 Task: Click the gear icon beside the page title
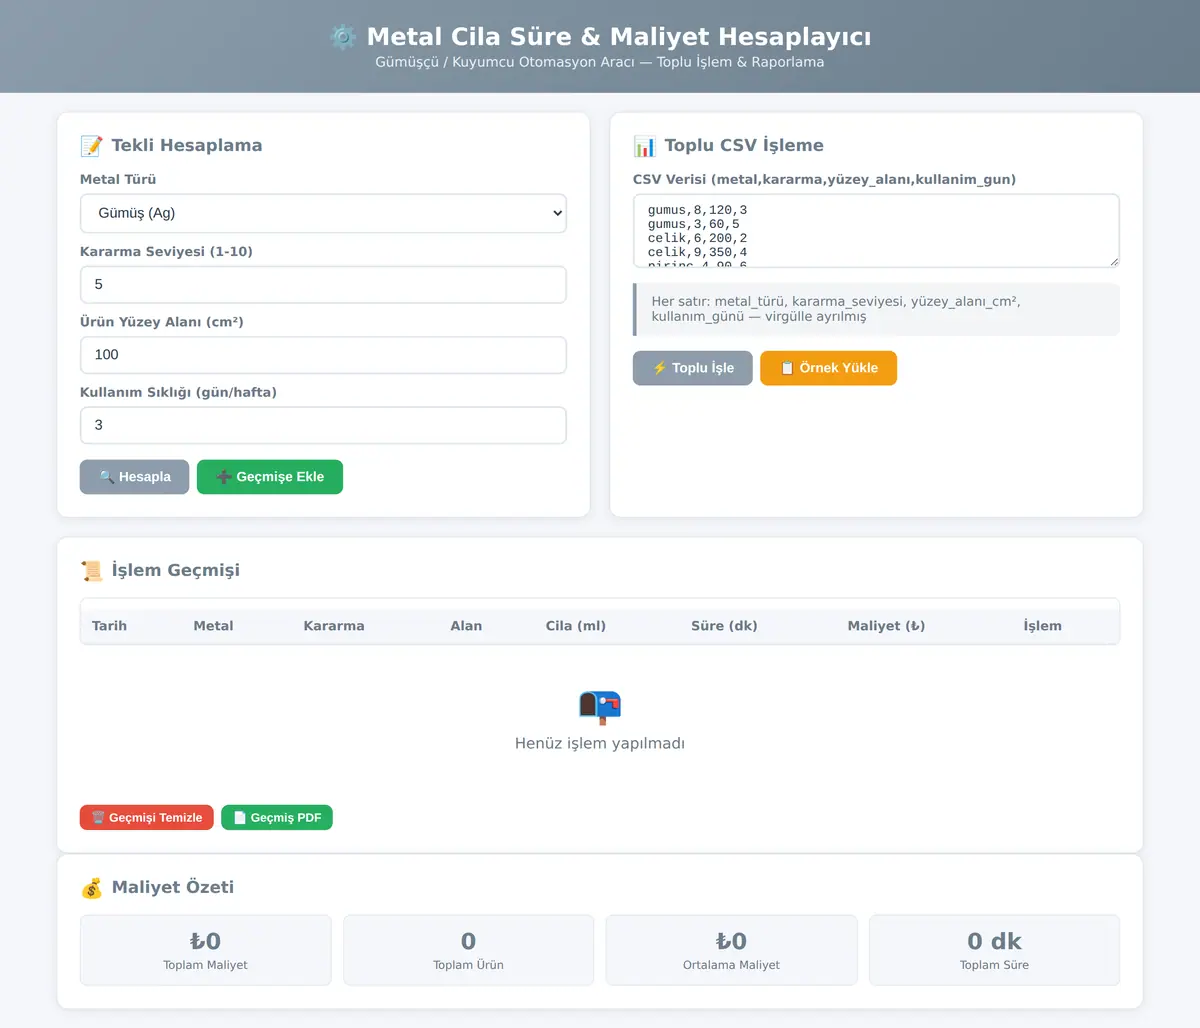(343, 37)
